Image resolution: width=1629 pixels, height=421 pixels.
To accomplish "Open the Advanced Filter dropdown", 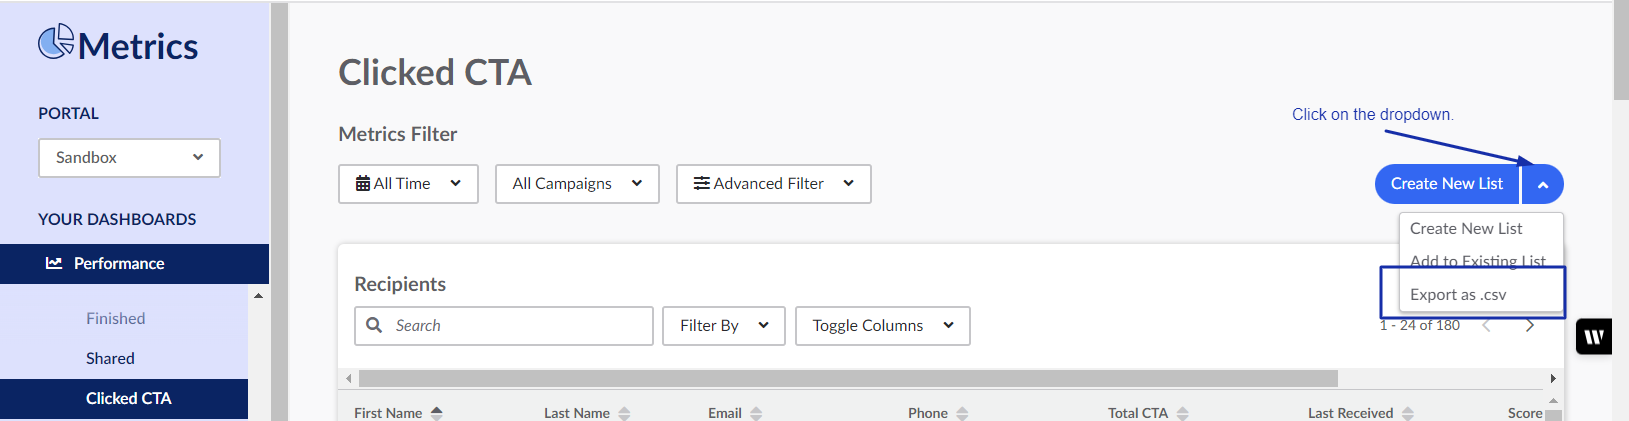I will coord(773,184).
